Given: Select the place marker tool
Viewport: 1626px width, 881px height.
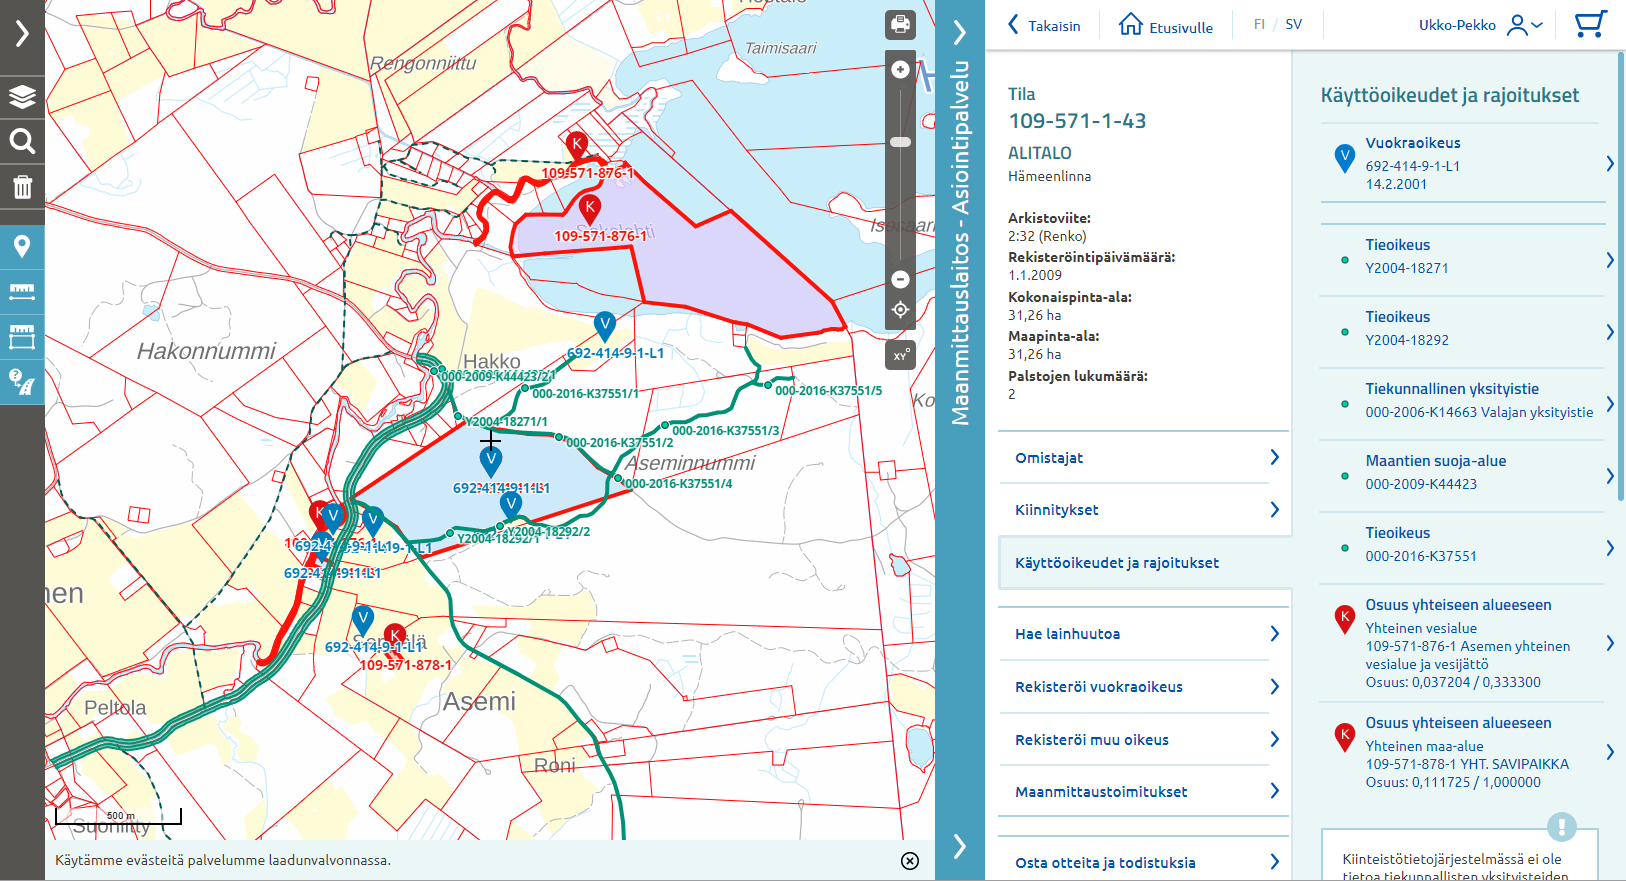Looking at the screenshot, I should (x=22, y=246).
